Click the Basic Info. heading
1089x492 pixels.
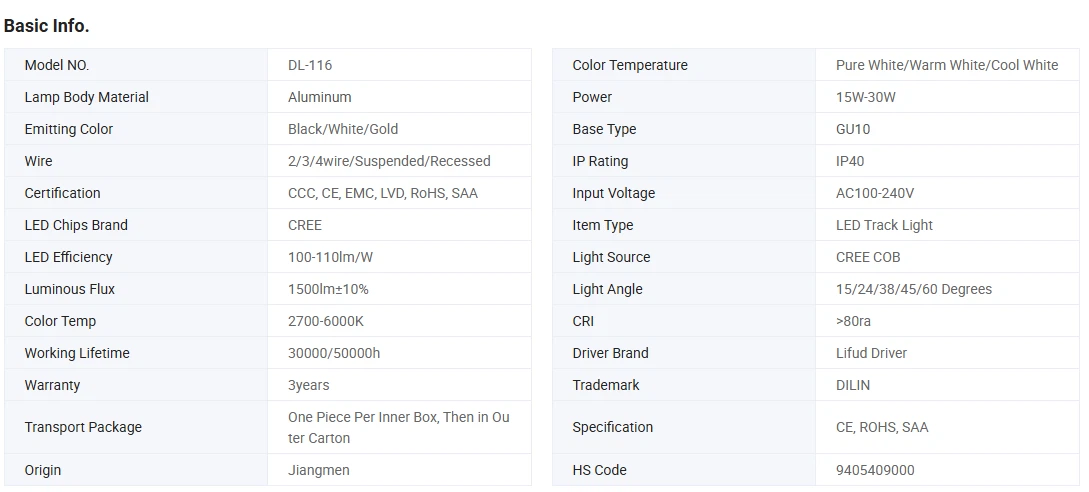46,26
